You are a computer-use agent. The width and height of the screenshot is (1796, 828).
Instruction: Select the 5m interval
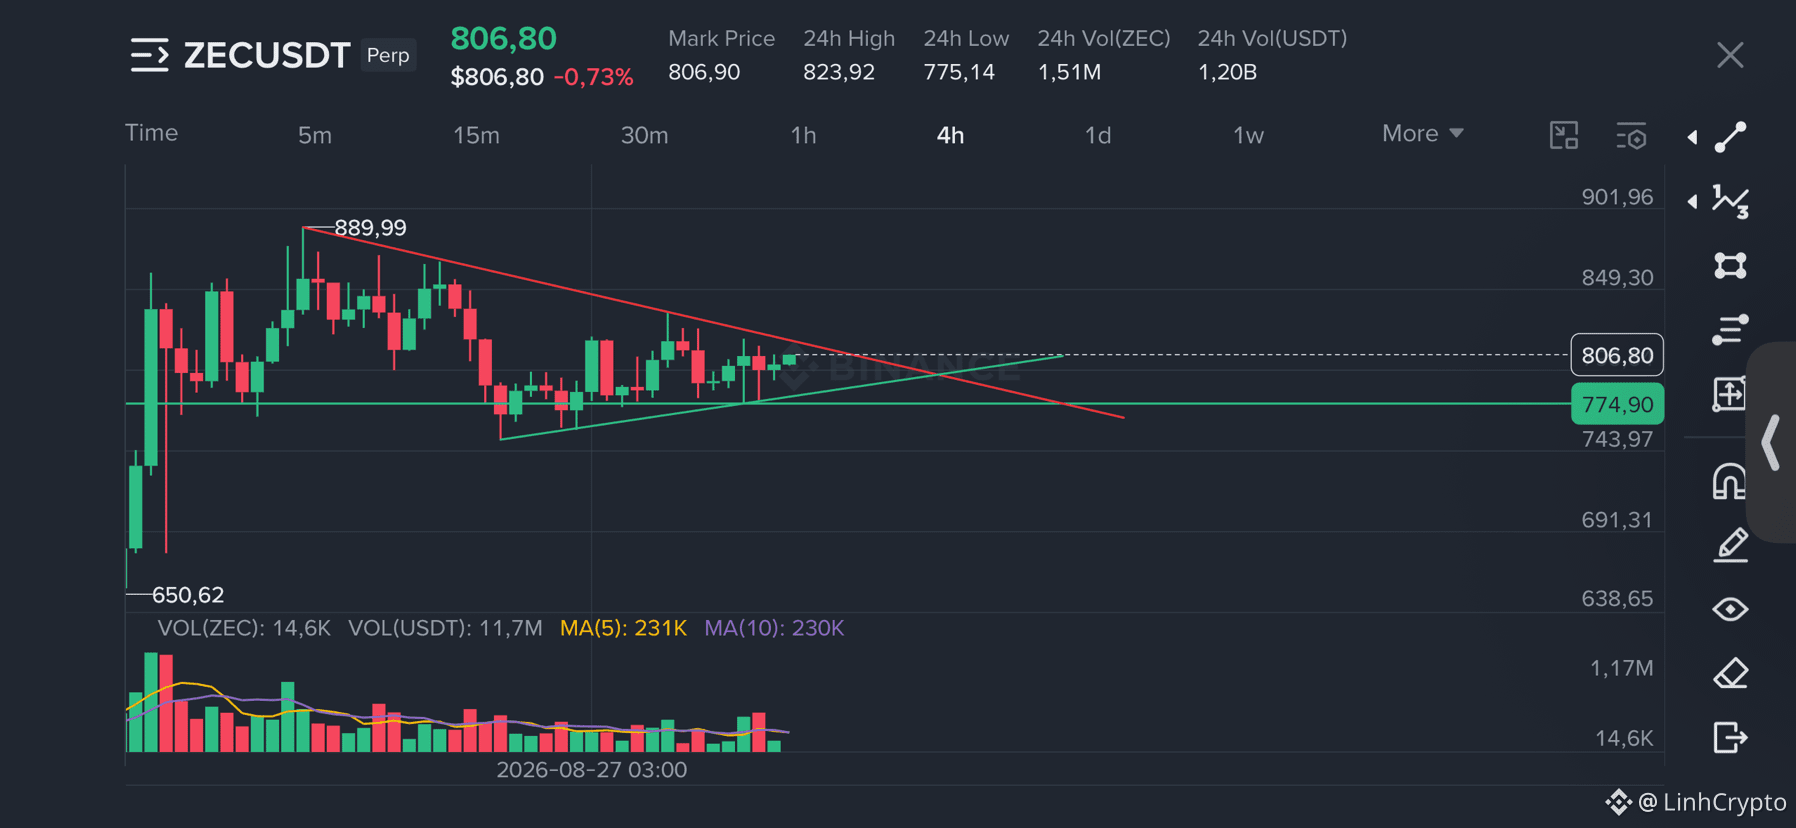point(315,135)
